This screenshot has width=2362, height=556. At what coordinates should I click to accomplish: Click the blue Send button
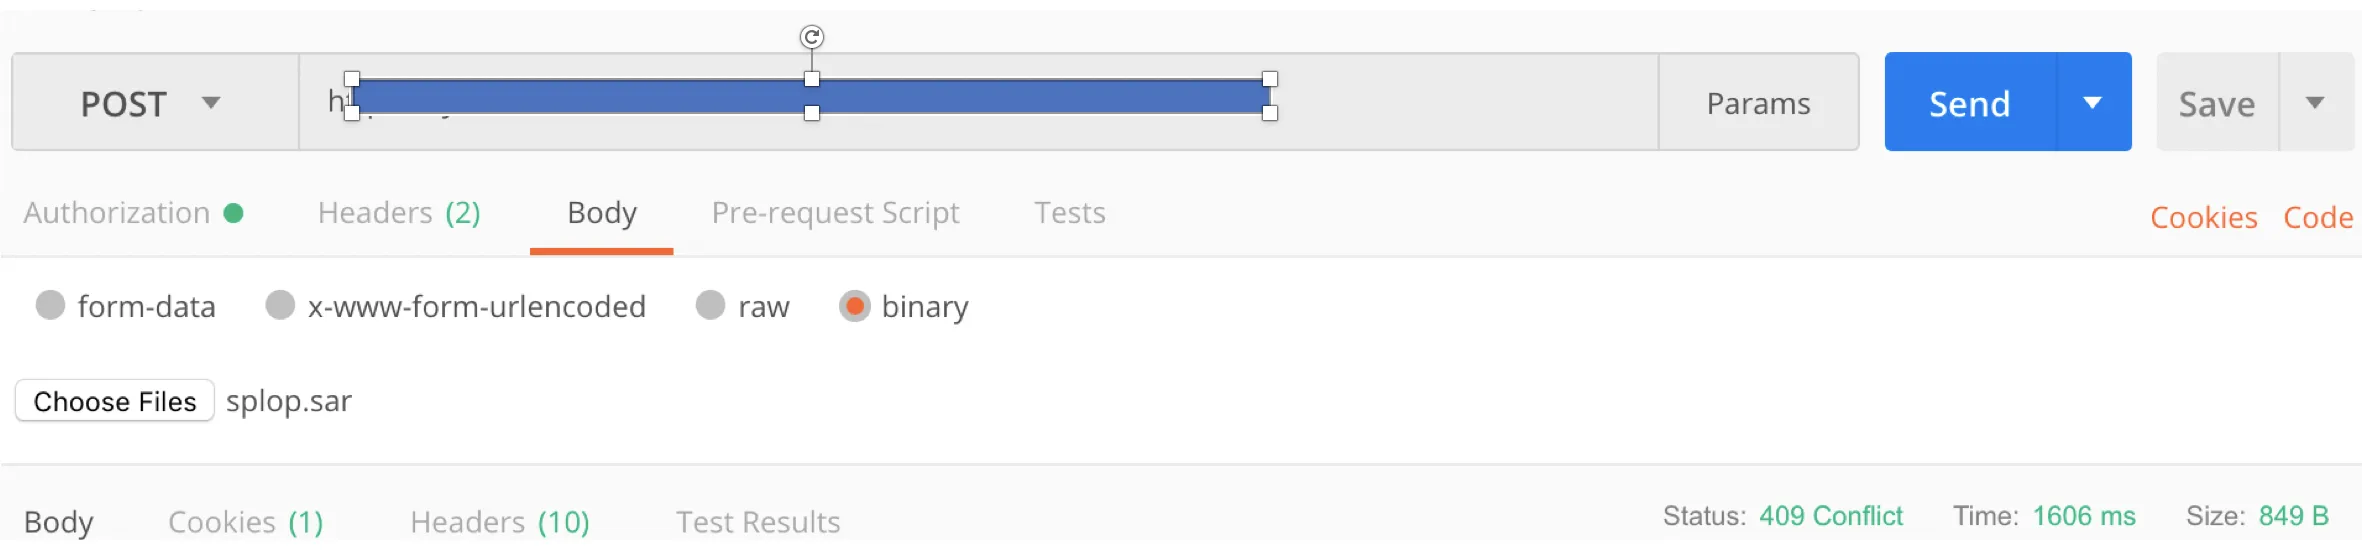tap(1969, 103)
